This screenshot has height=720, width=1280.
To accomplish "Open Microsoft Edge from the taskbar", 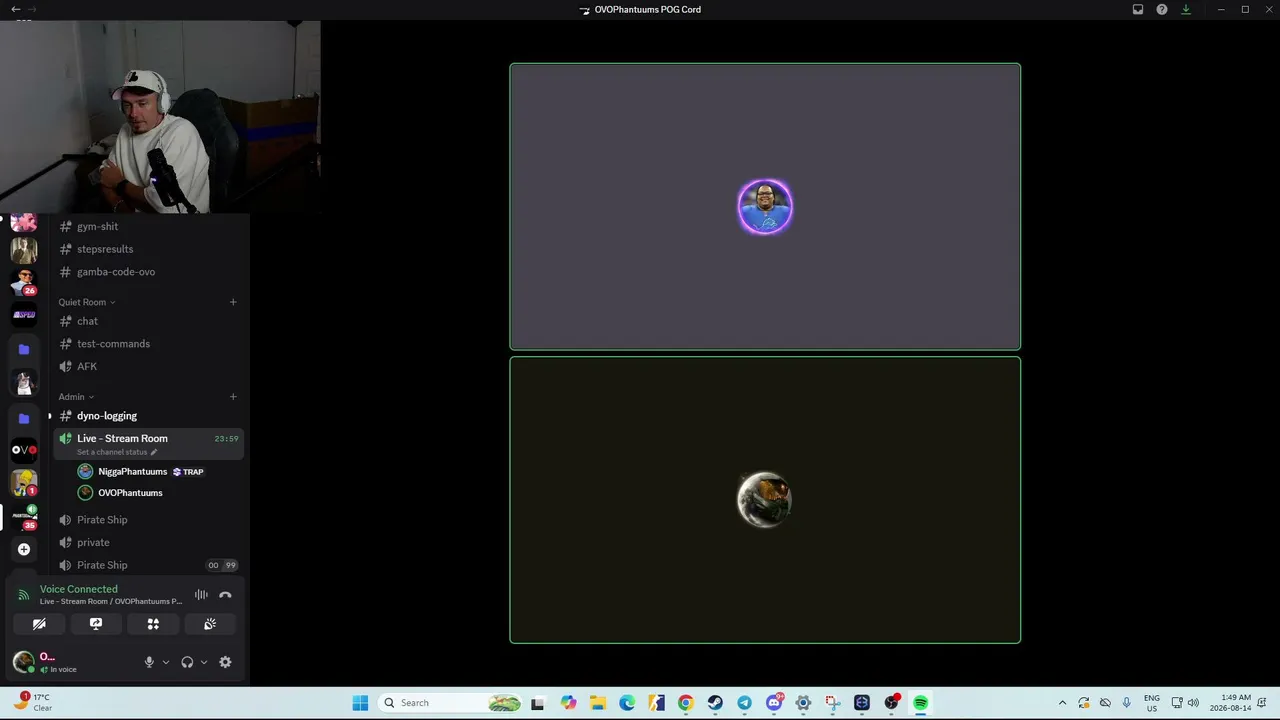I will (627, 703).
